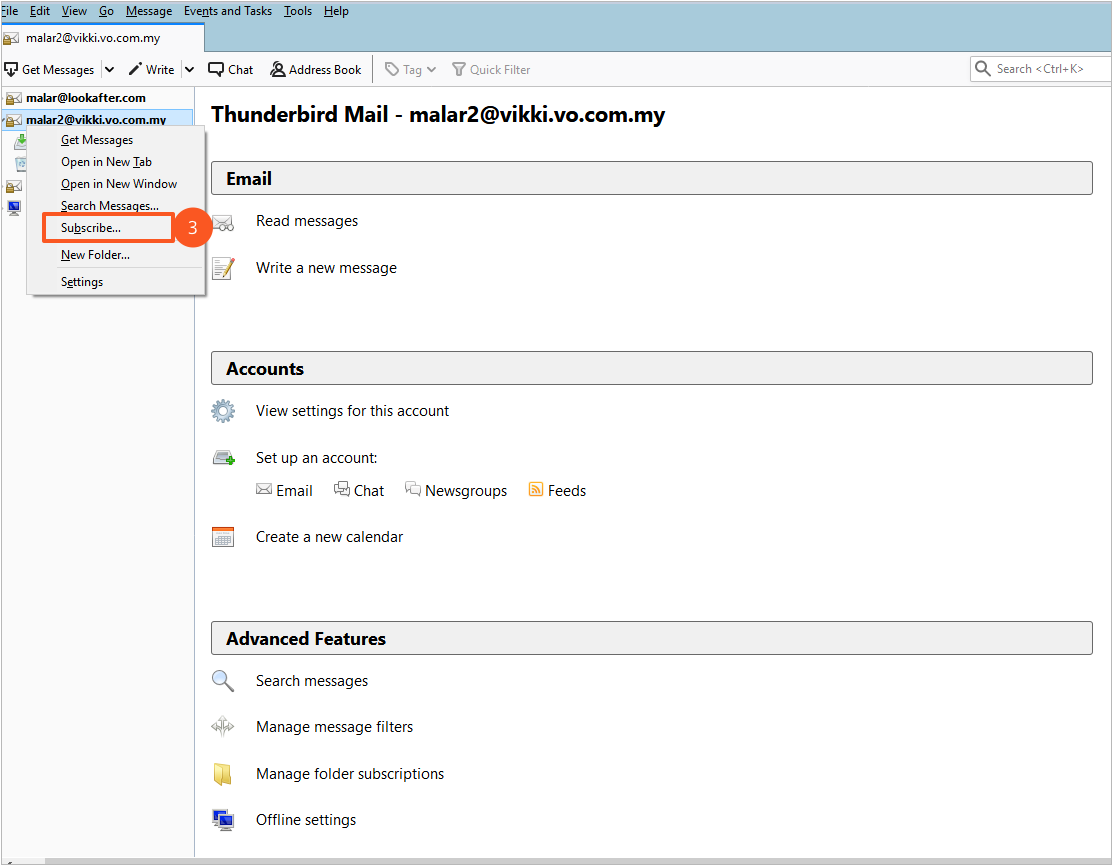Open the Help menu
The height and width of the screenshot is (865, 1112).
pos(336,11)
